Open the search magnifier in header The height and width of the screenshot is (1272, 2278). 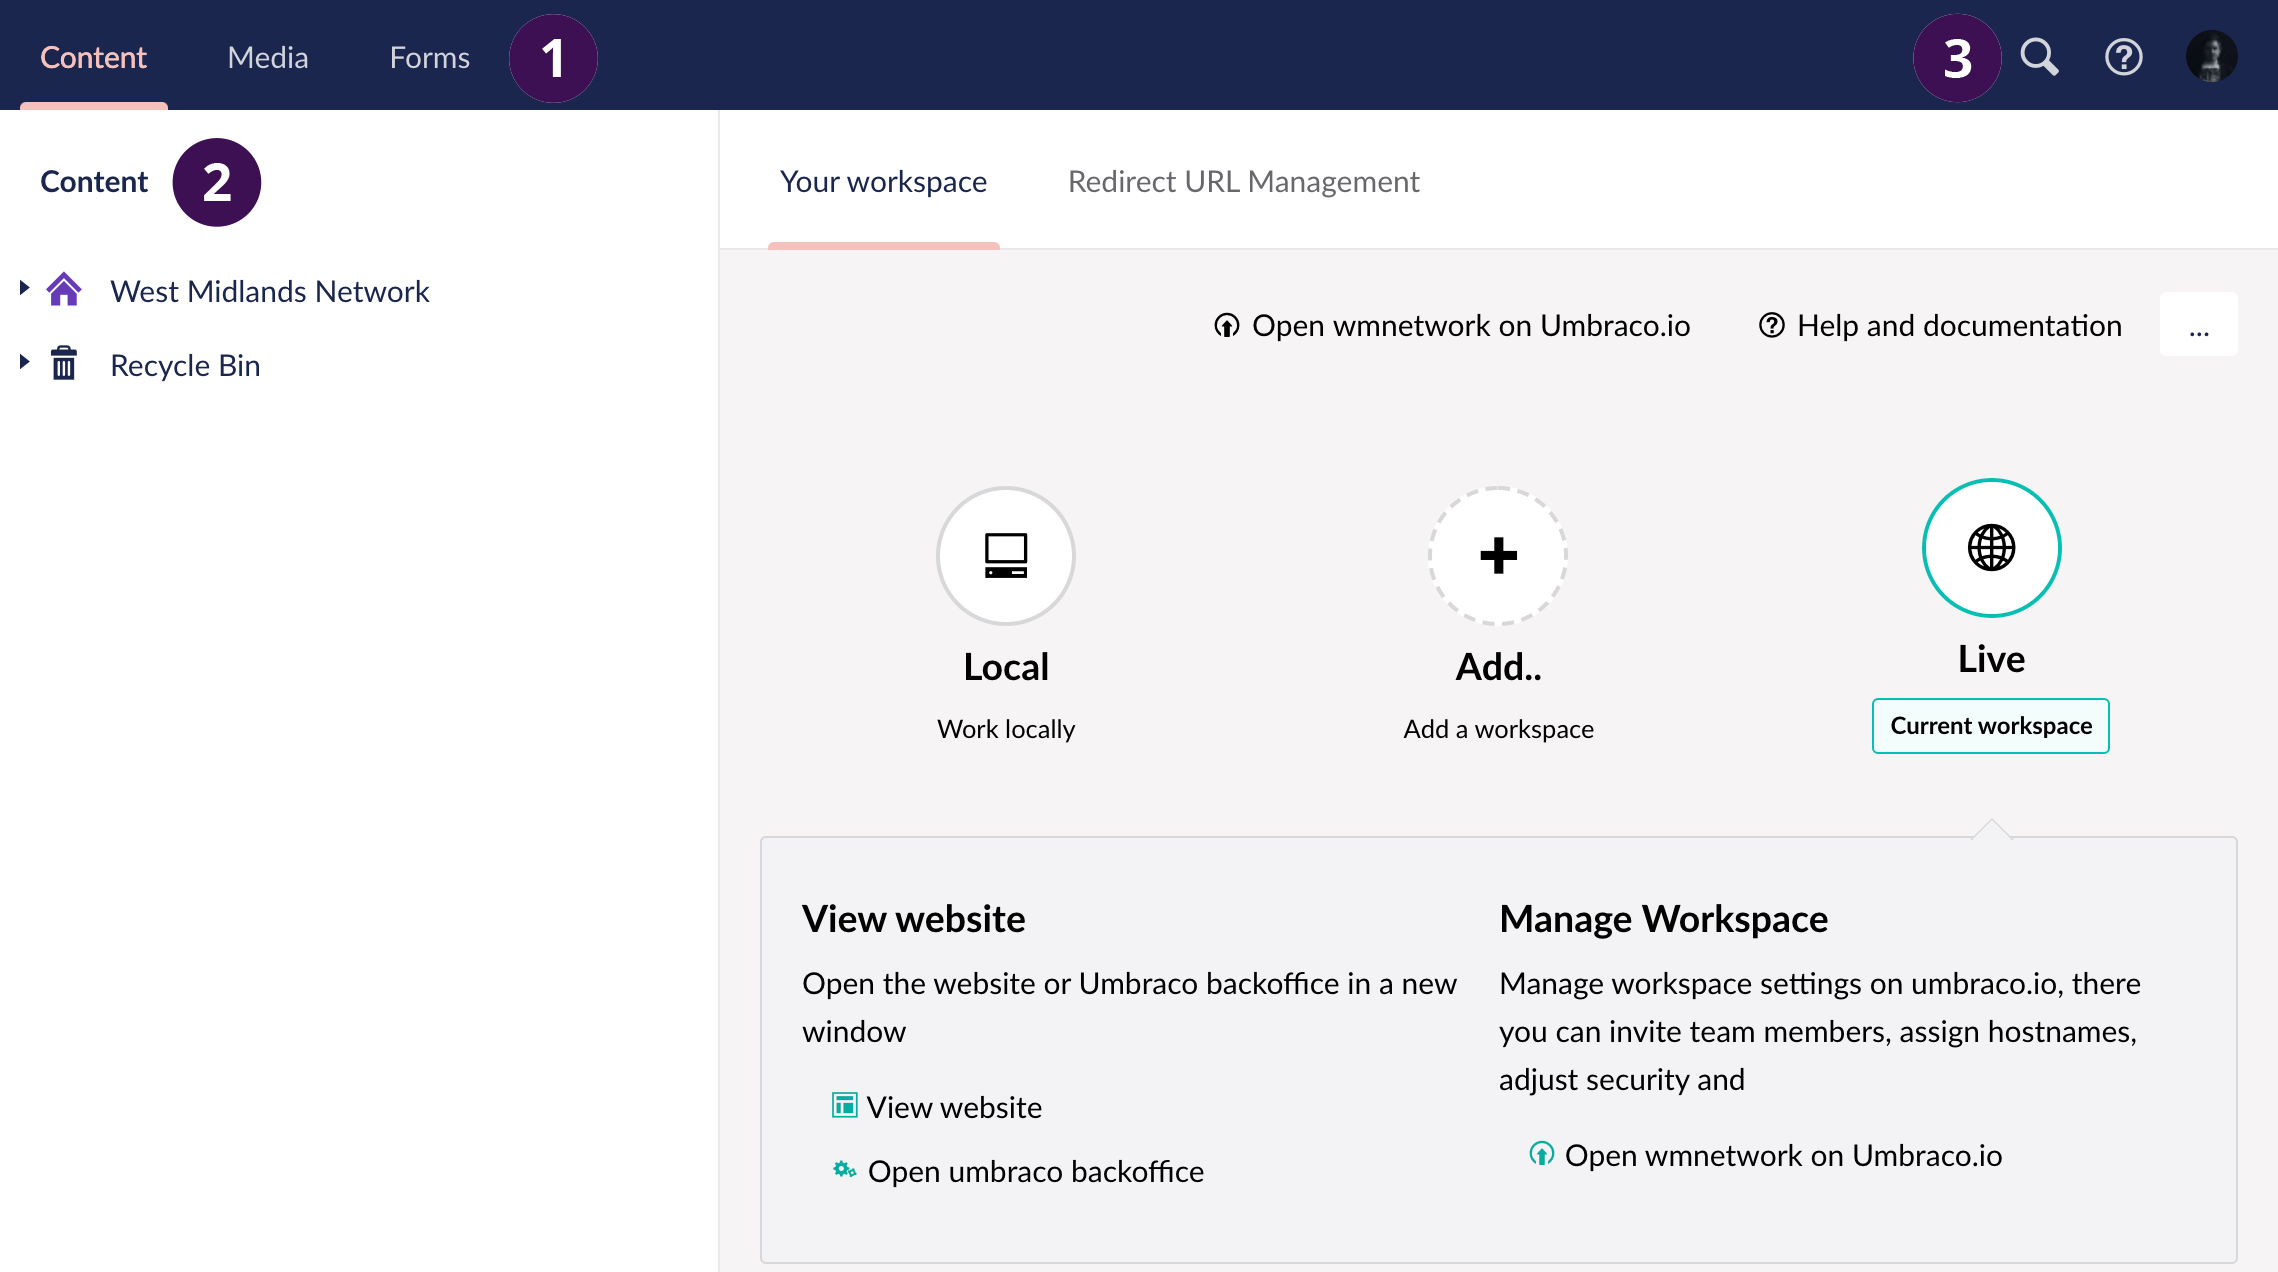(x=2039, y=57)
